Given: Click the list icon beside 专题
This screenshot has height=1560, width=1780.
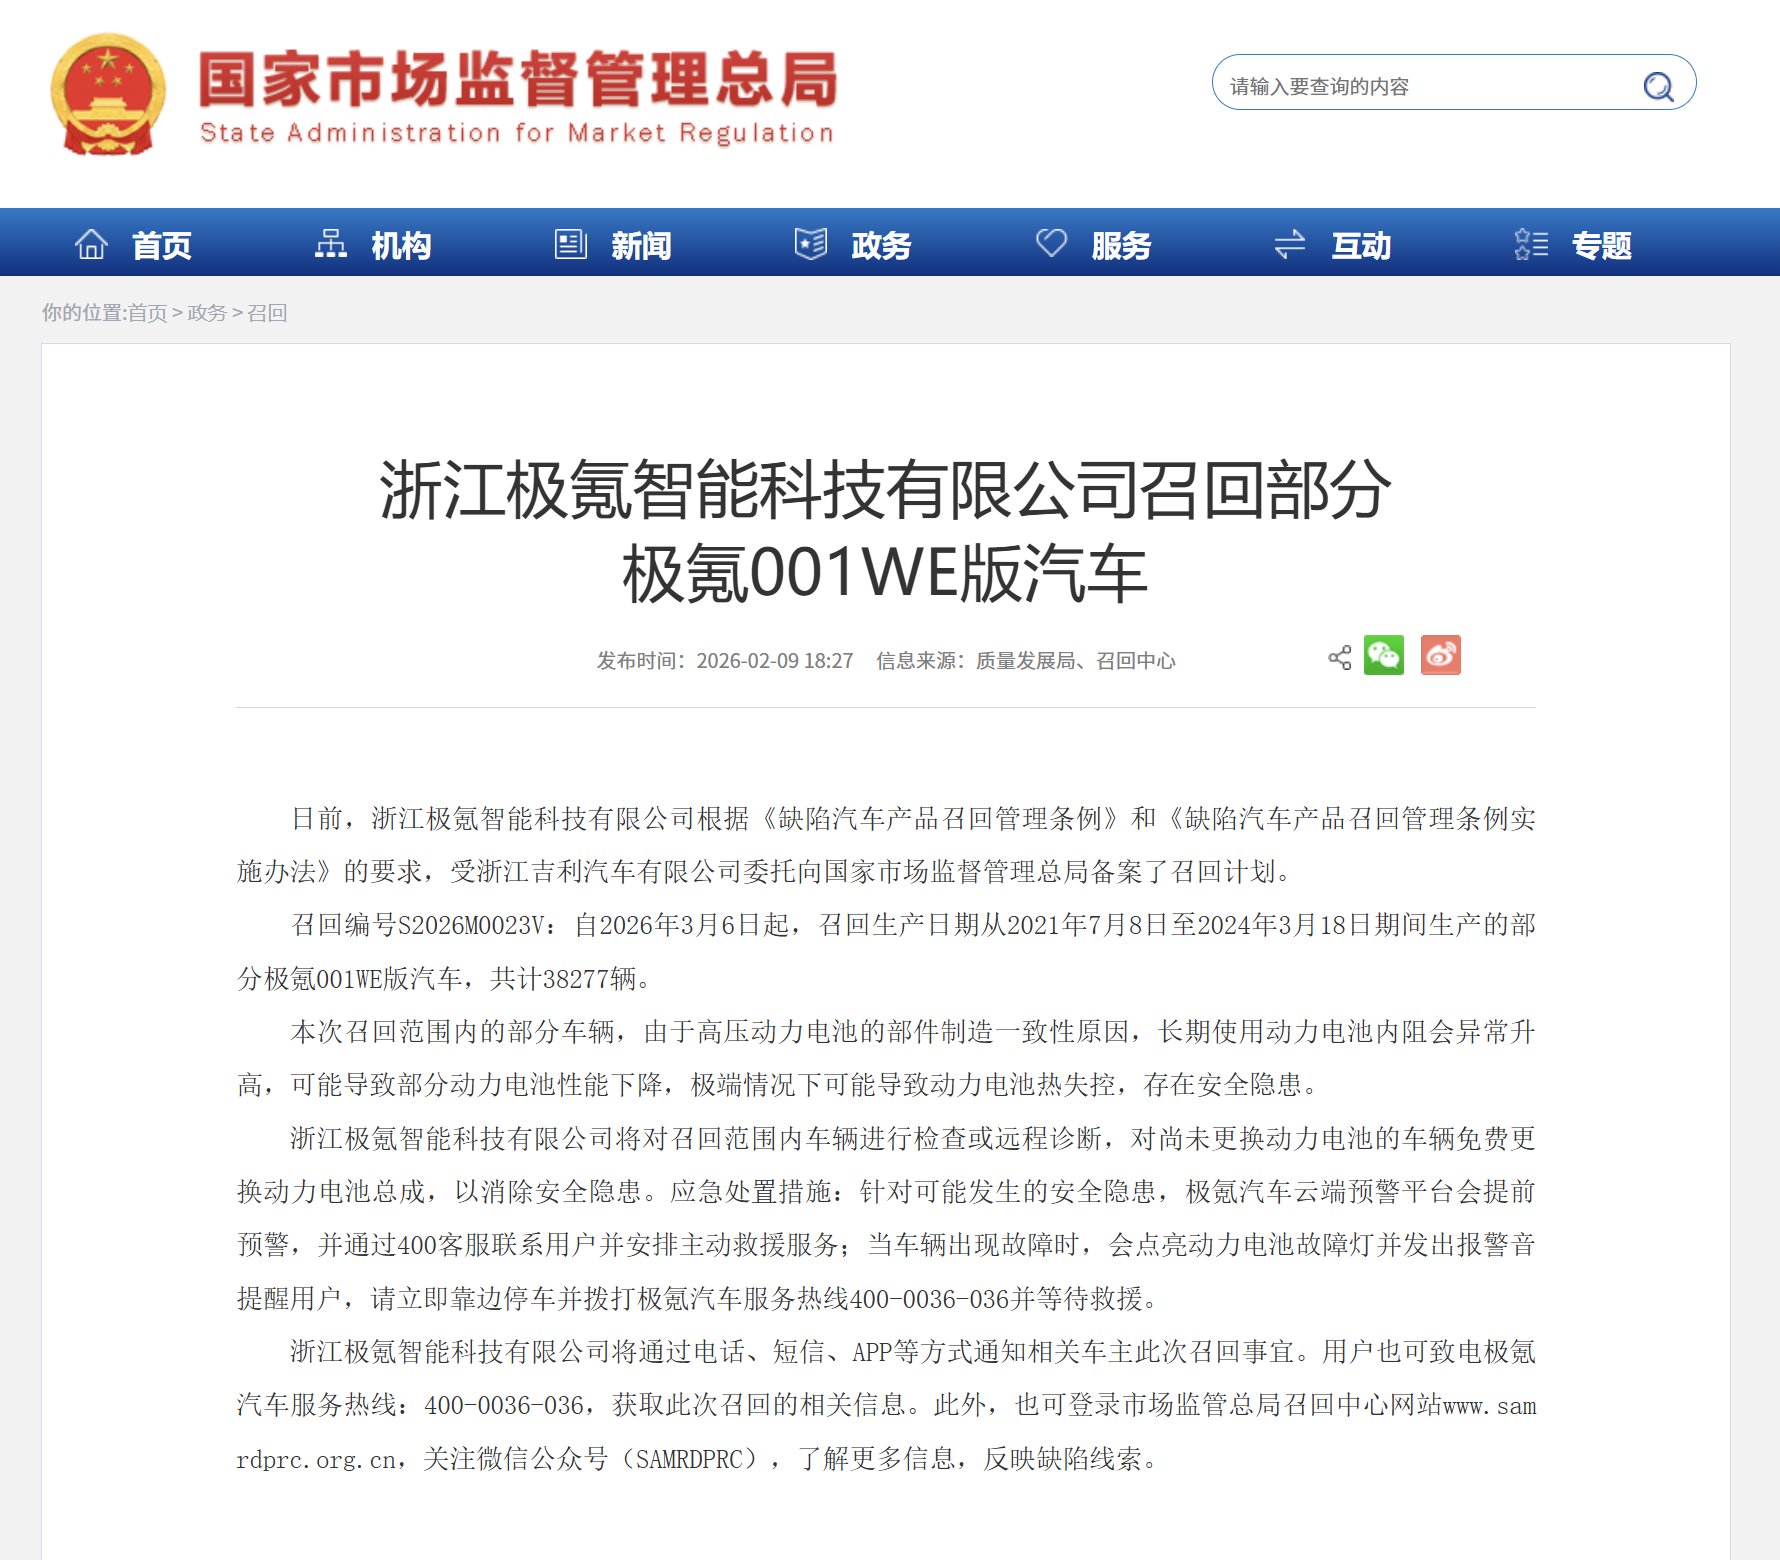Looking at the screenshot, I should click(x=1531, y=244).
